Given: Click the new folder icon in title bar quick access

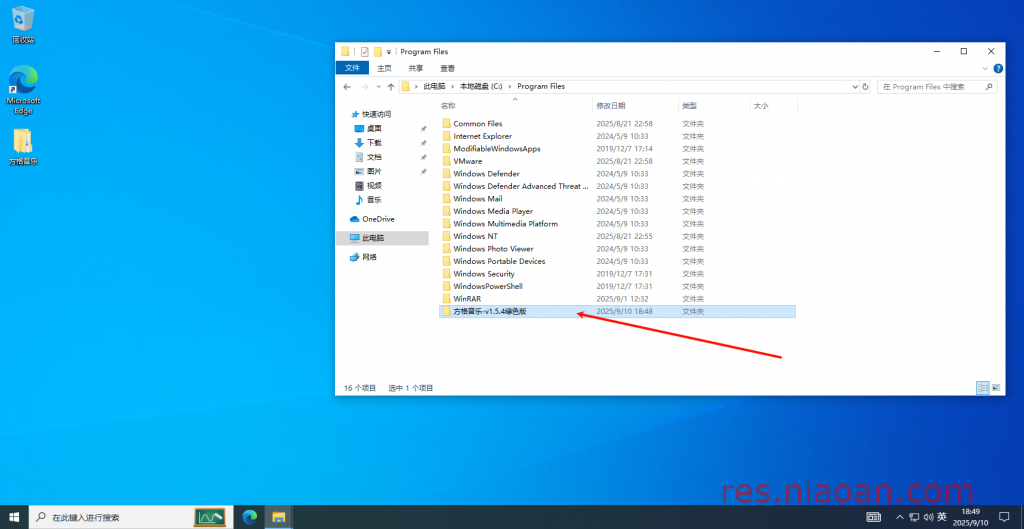Looking at the screenshot, I should (x=377, y=52).
